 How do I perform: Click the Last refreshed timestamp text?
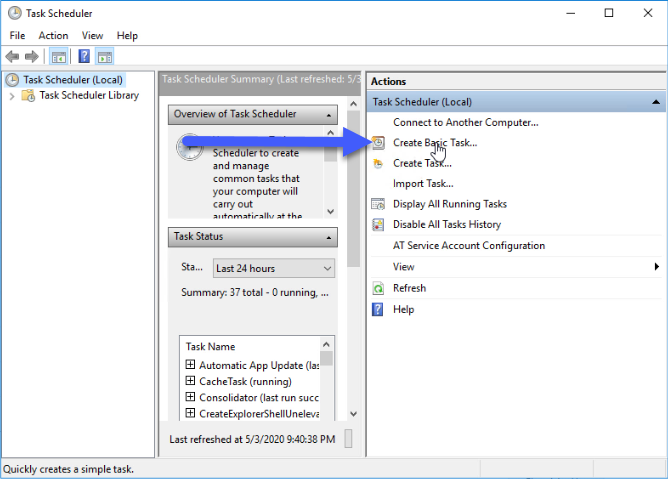coord(252,439)
